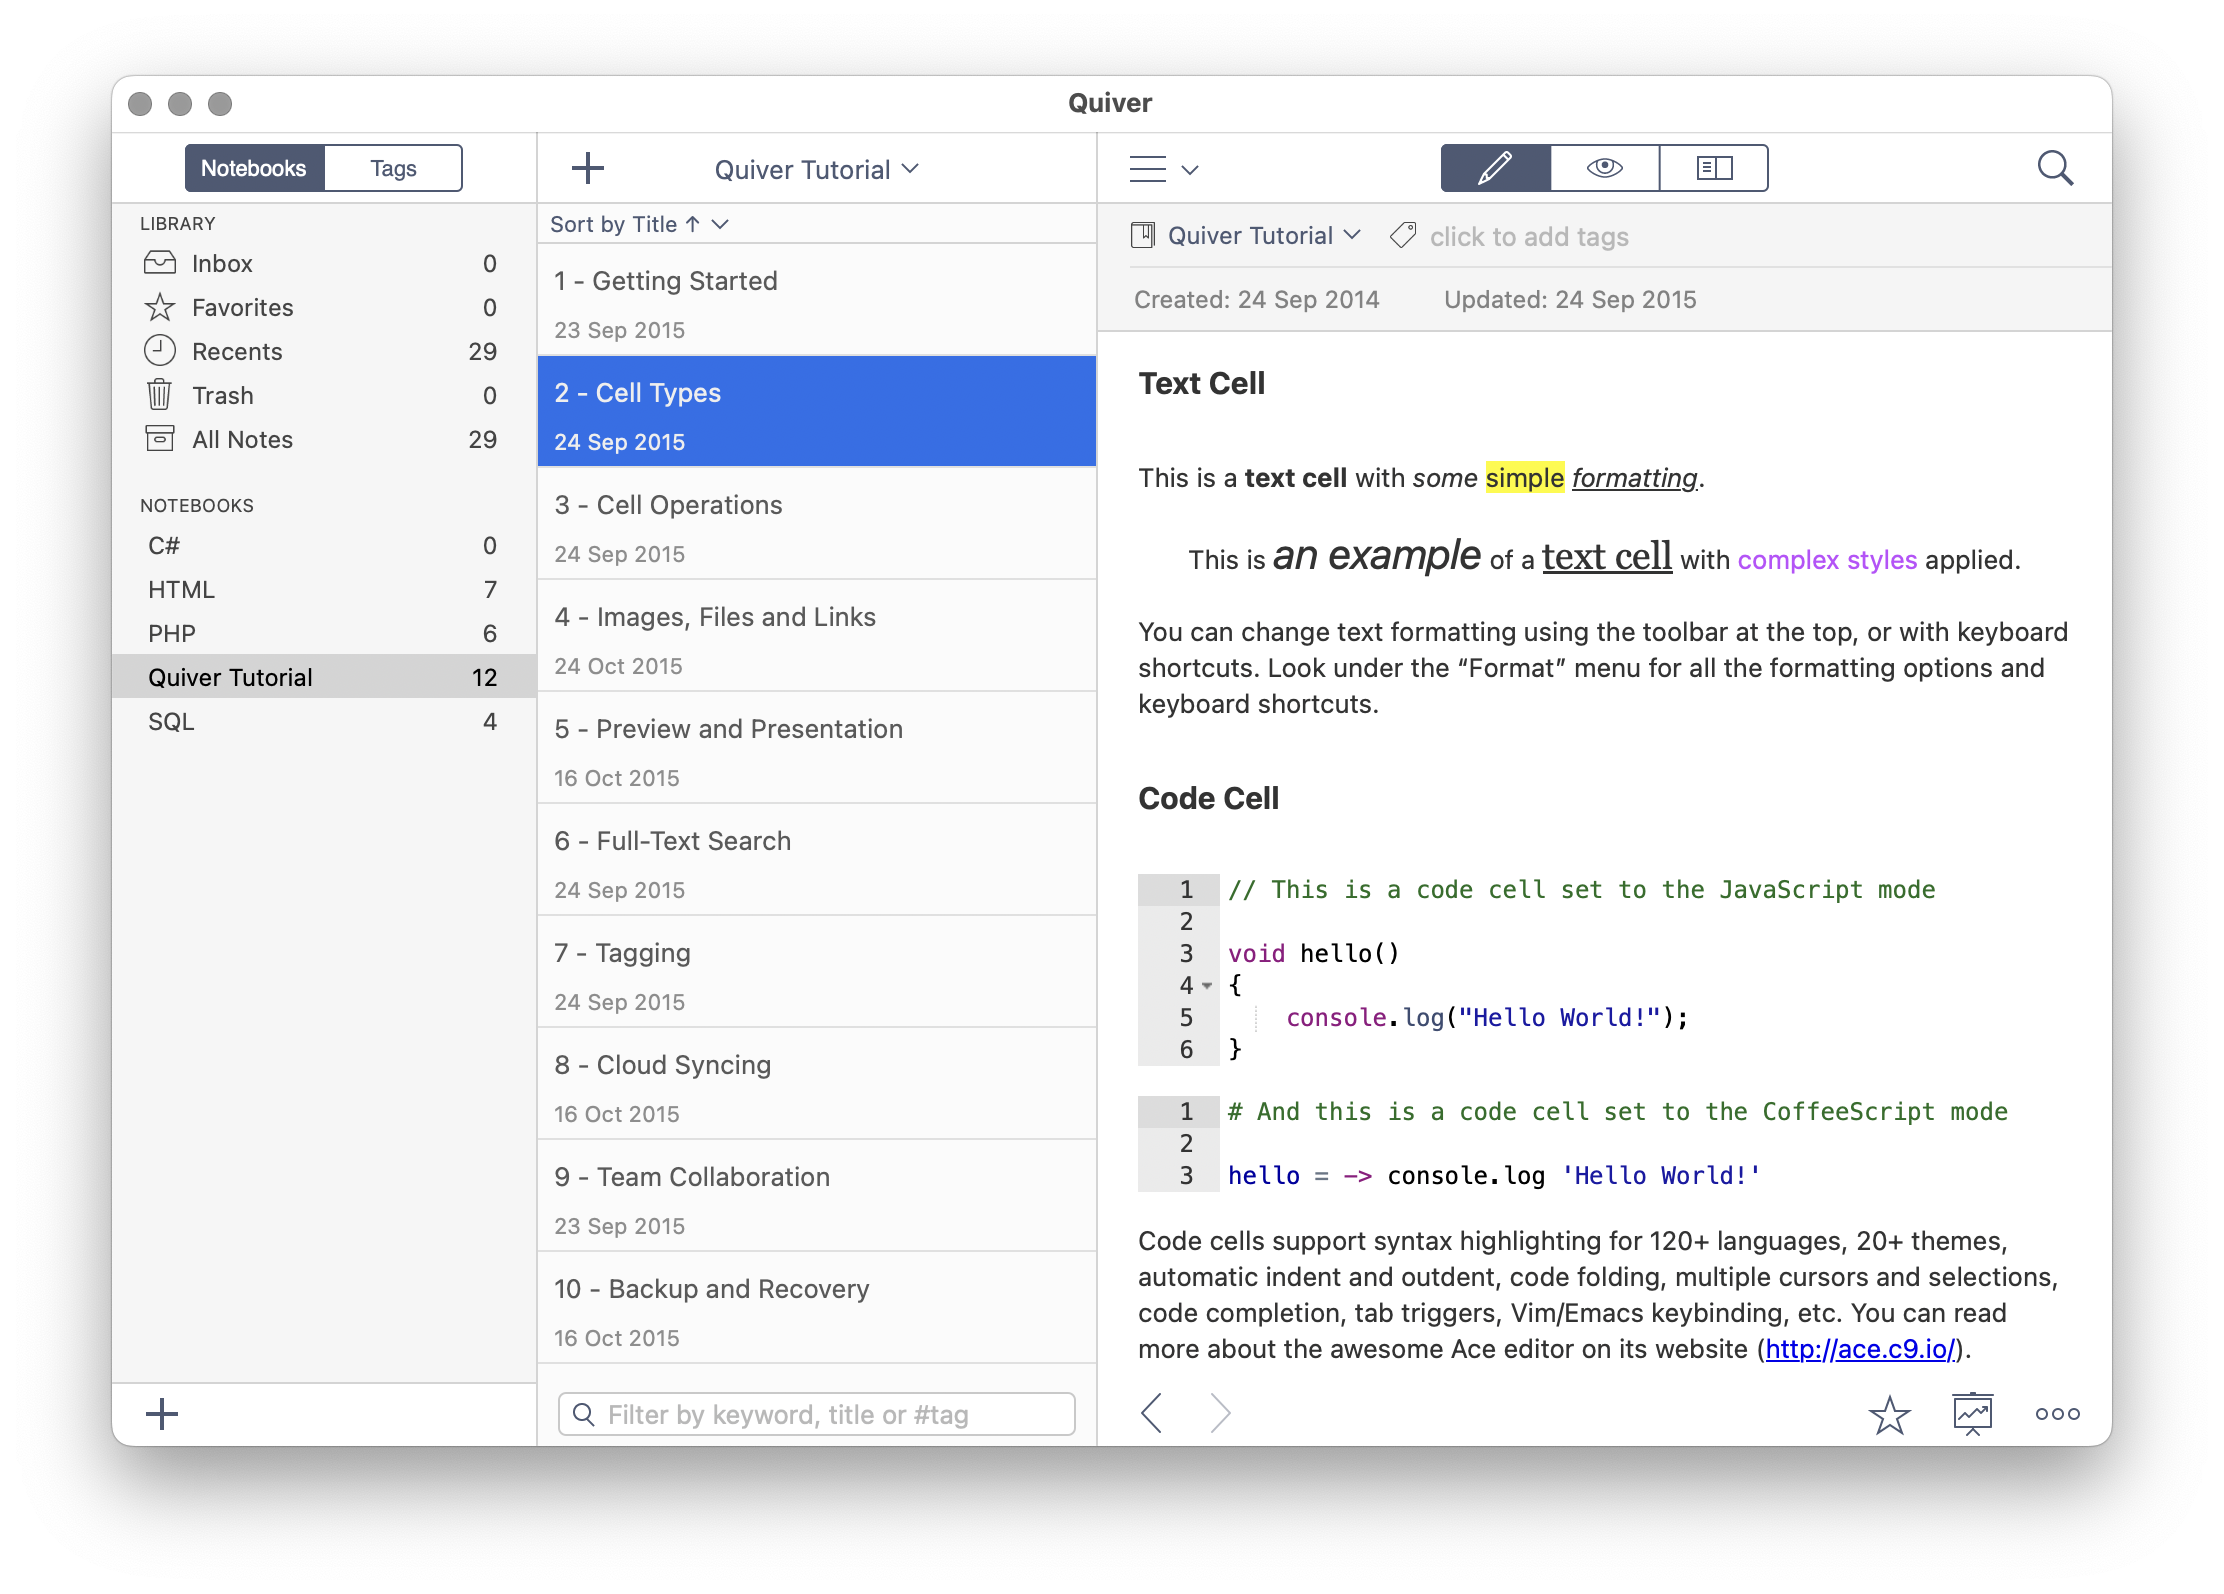
Task: Open note 9 - Team Collaboration
Action: click(x=817, y=1195)
